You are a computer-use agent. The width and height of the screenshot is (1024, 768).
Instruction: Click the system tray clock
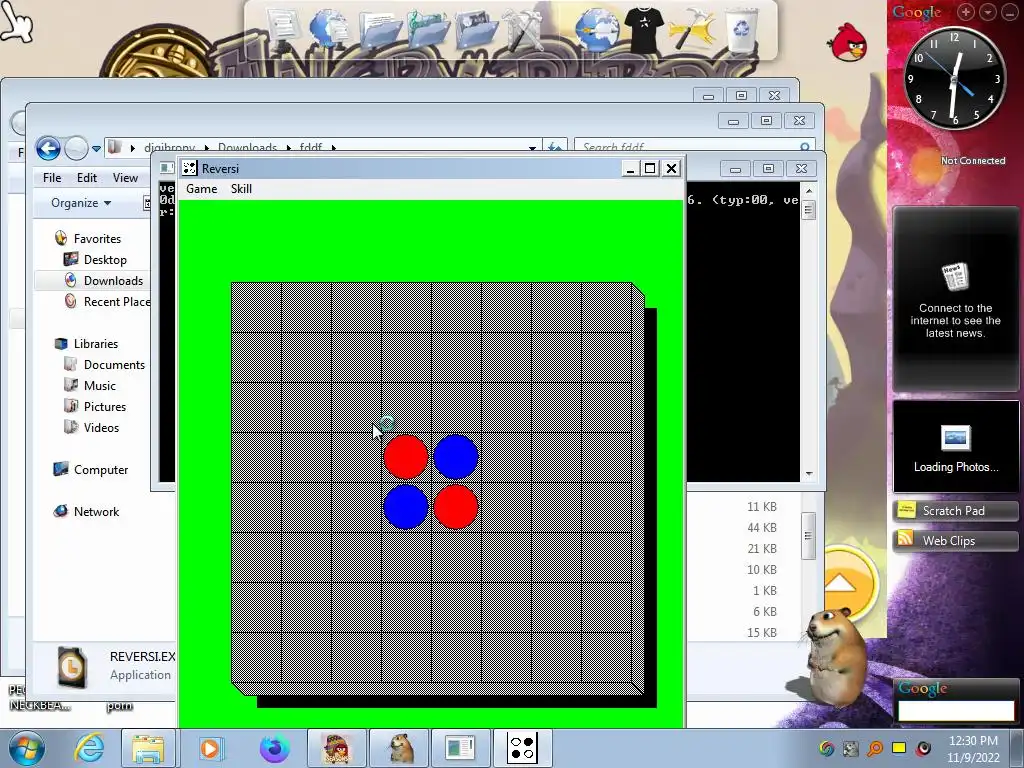(973, 748)
